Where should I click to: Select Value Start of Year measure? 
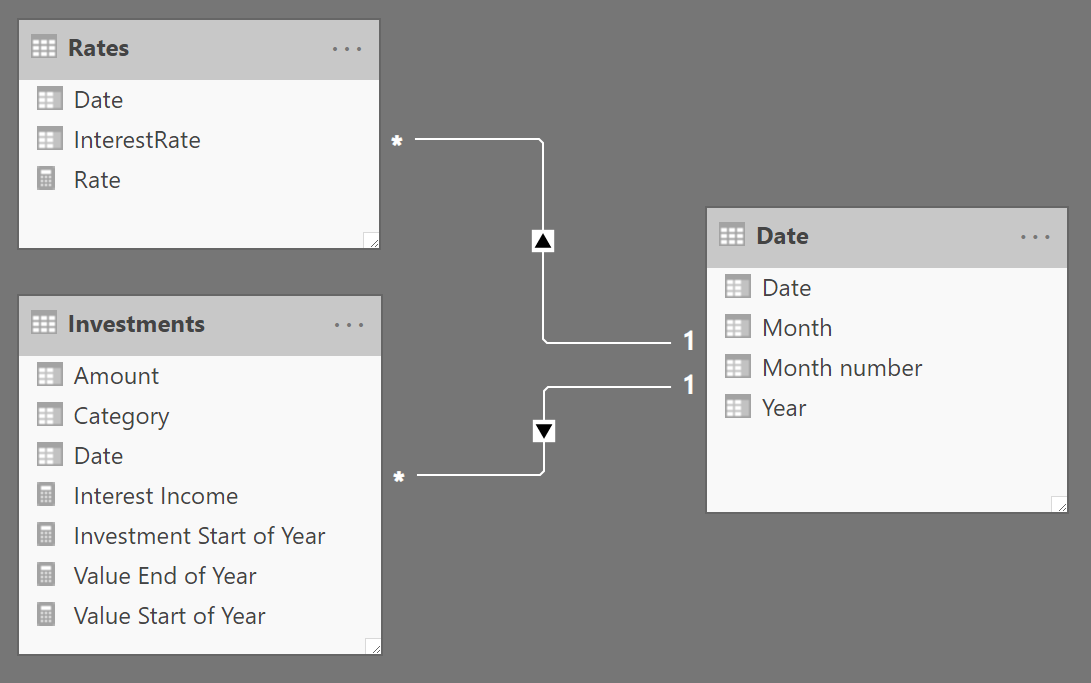point(200,616)
